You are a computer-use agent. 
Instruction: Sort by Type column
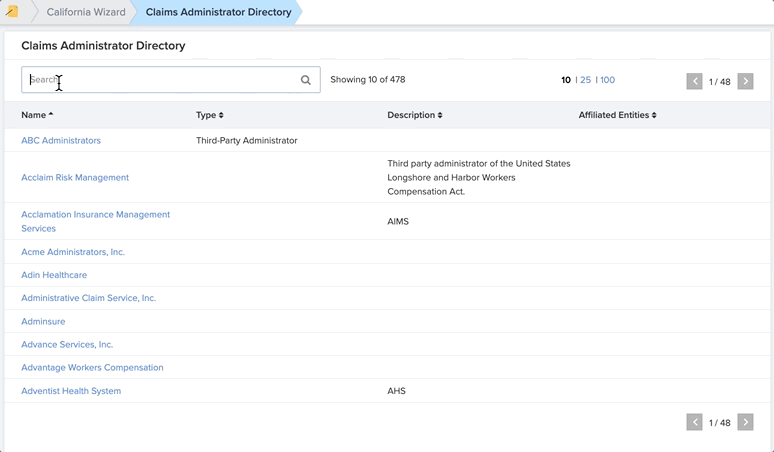click(x=209, y=115)
